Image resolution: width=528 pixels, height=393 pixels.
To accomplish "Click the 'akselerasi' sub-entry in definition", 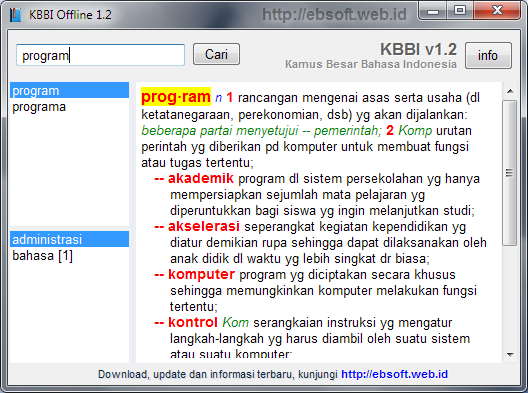I will pyautogui.click(x=204, y=226).
